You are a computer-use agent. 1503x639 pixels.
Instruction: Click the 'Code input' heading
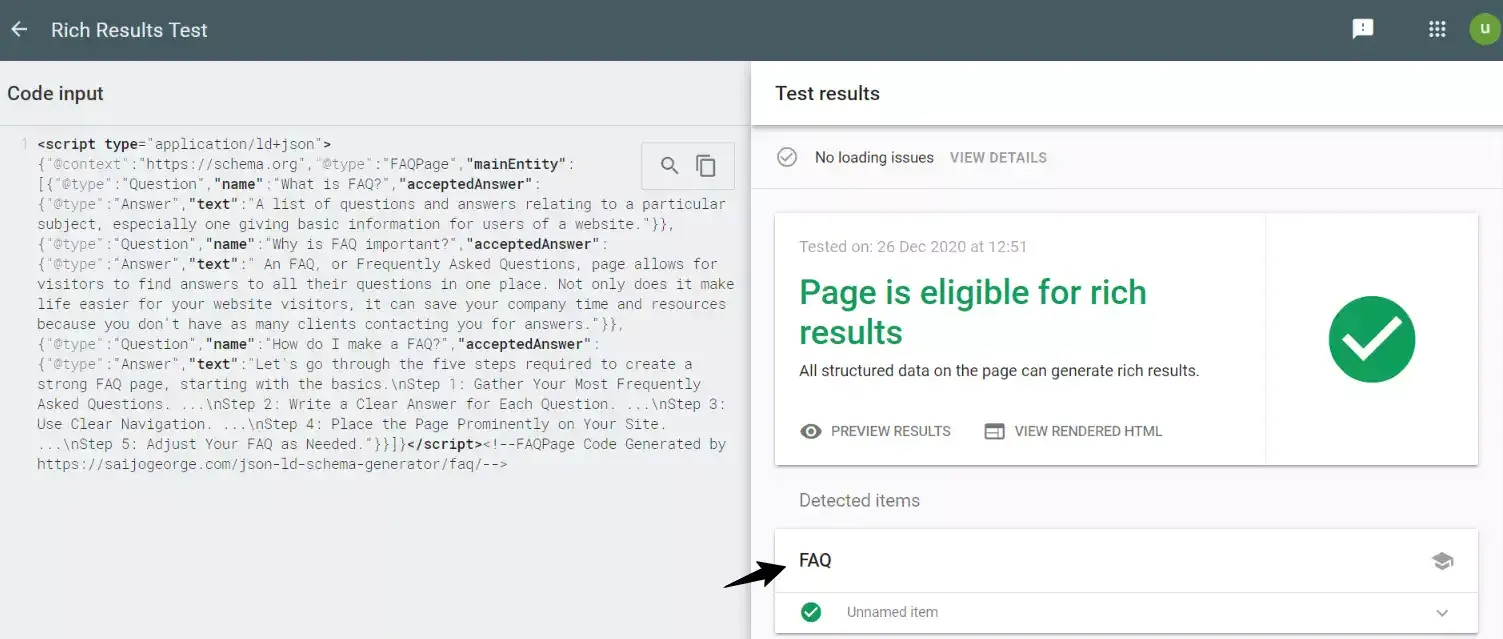56,93
